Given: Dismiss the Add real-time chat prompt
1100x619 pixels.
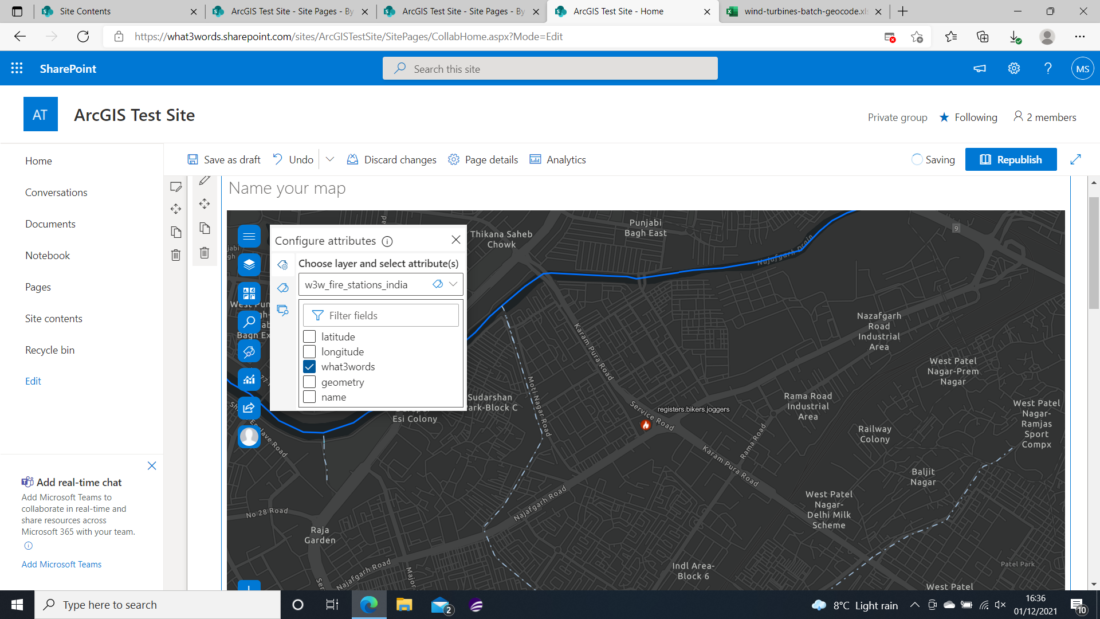Looking at the screenshot, I should tap(152, 466).
